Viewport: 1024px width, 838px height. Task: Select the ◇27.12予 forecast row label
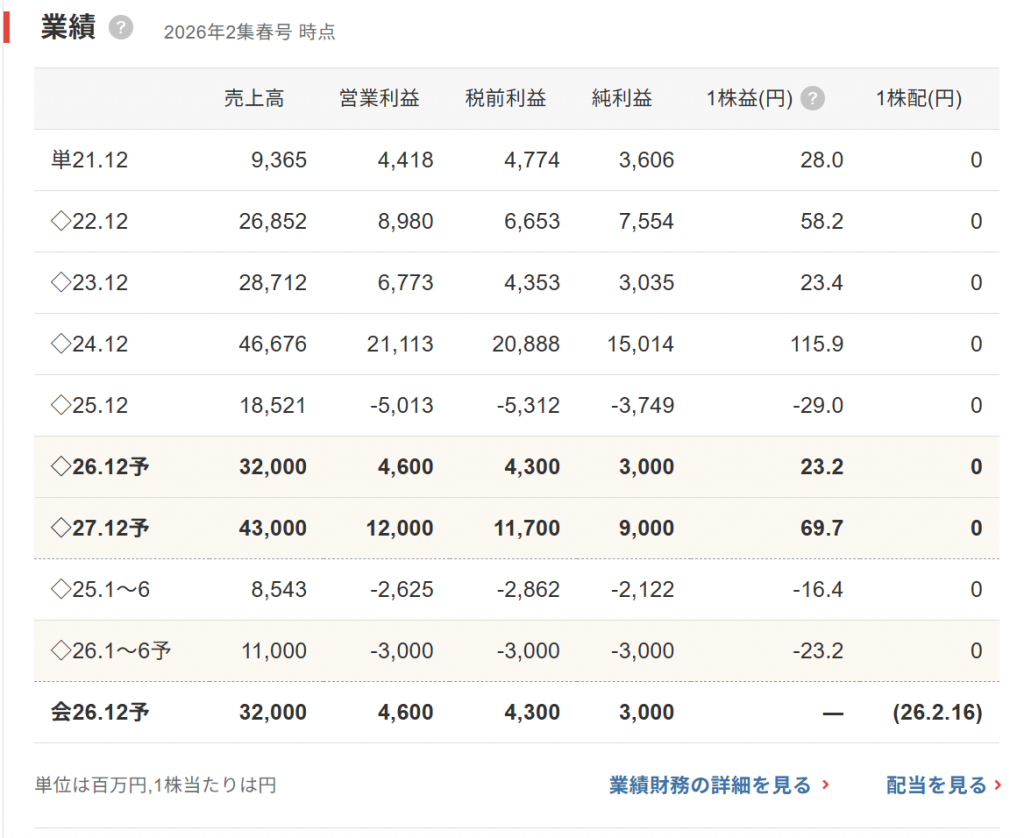point(99,528)
